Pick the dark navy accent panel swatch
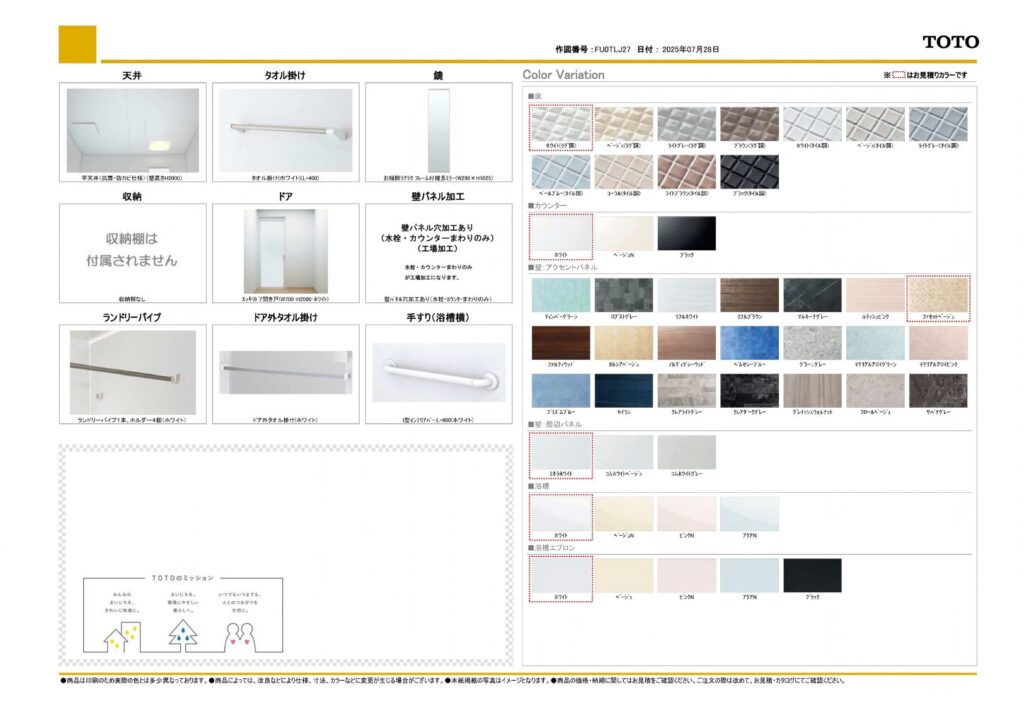The image size is (1024, 709). point(623,390)
